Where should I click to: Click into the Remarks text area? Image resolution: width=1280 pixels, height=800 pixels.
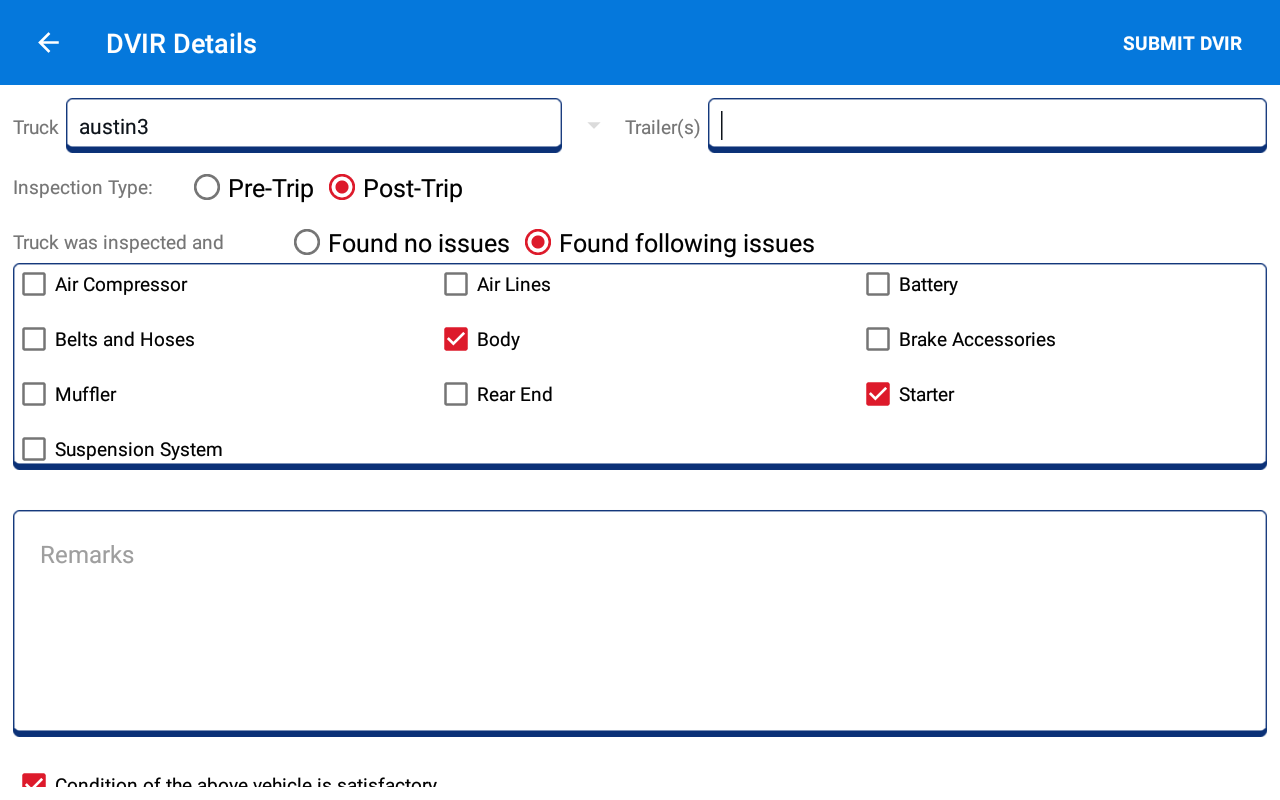pyautogui.click(x=640, y=622)
